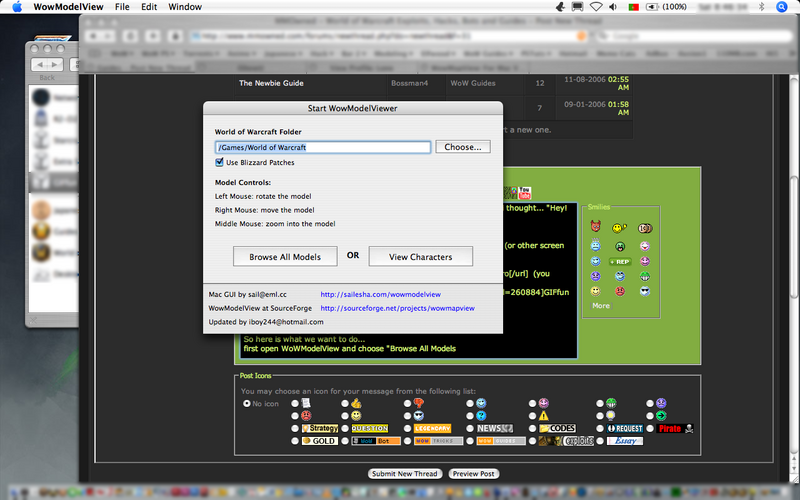Select the Pirate post icon radio

point(650,429)
